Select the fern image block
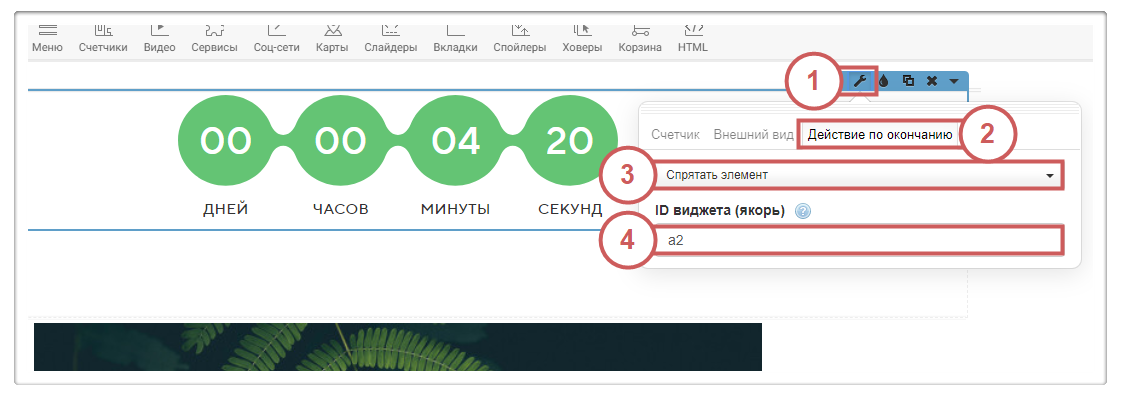1122x395 pixels. coord(398,347)
